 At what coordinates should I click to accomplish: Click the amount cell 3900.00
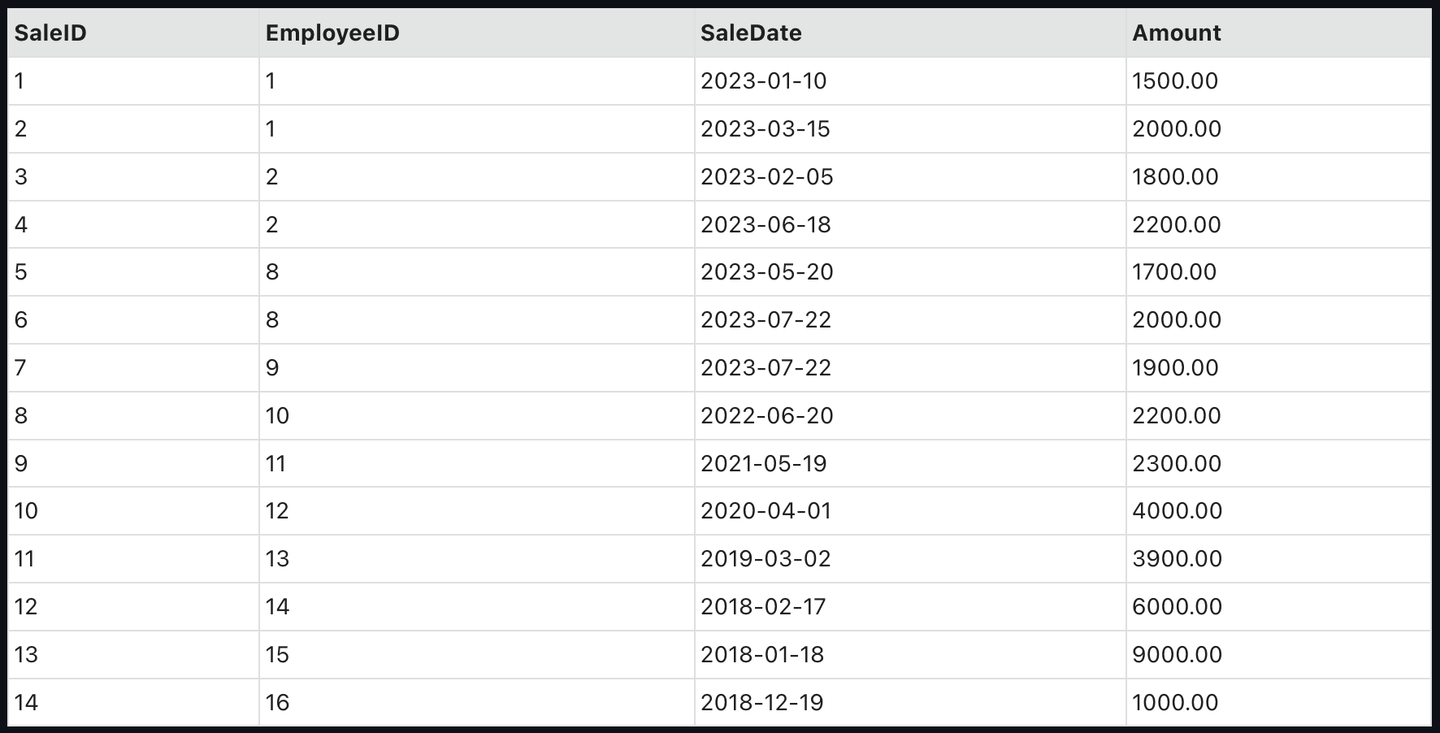1177,559
